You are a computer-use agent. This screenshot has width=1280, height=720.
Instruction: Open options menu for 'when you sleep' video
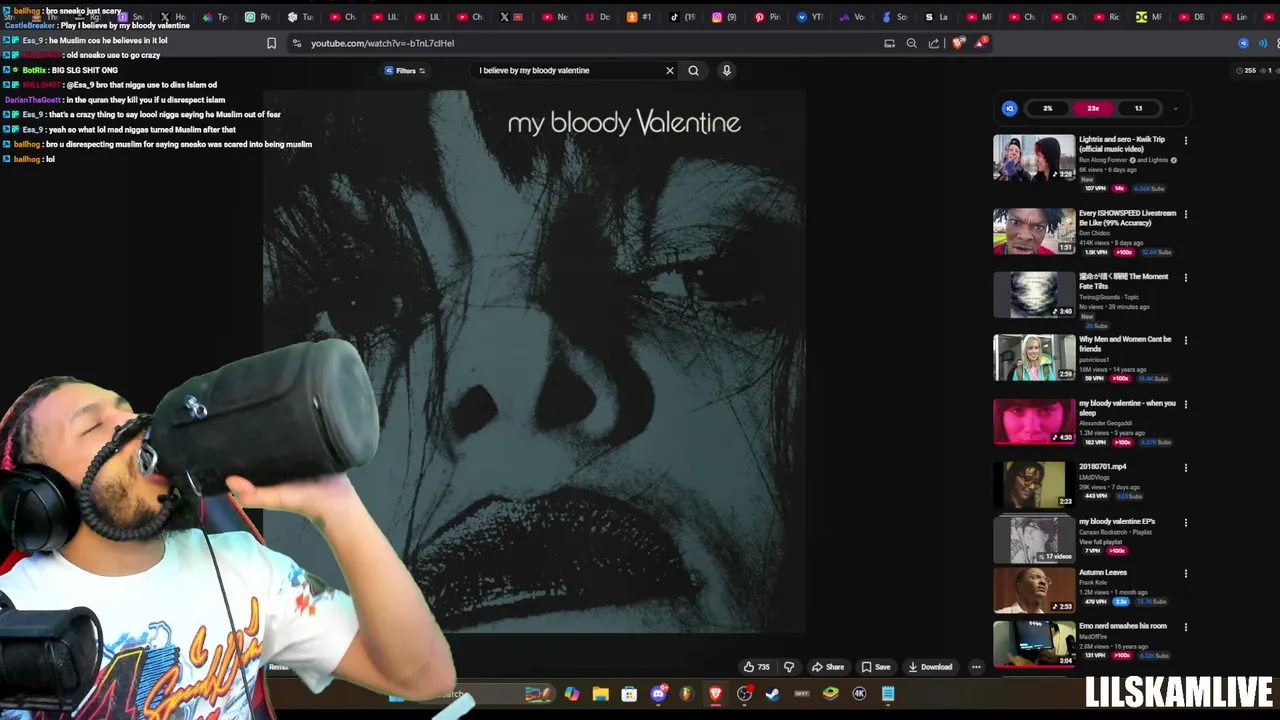pyautogui.click(x=1186, y=404)
